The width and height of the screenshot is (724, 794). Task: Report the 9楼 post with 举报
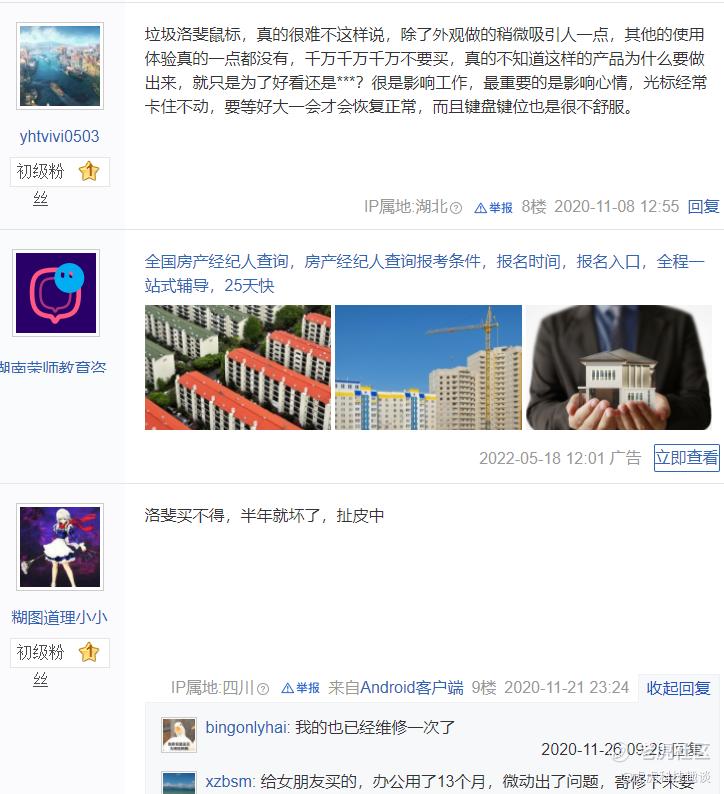coord(300,688)
